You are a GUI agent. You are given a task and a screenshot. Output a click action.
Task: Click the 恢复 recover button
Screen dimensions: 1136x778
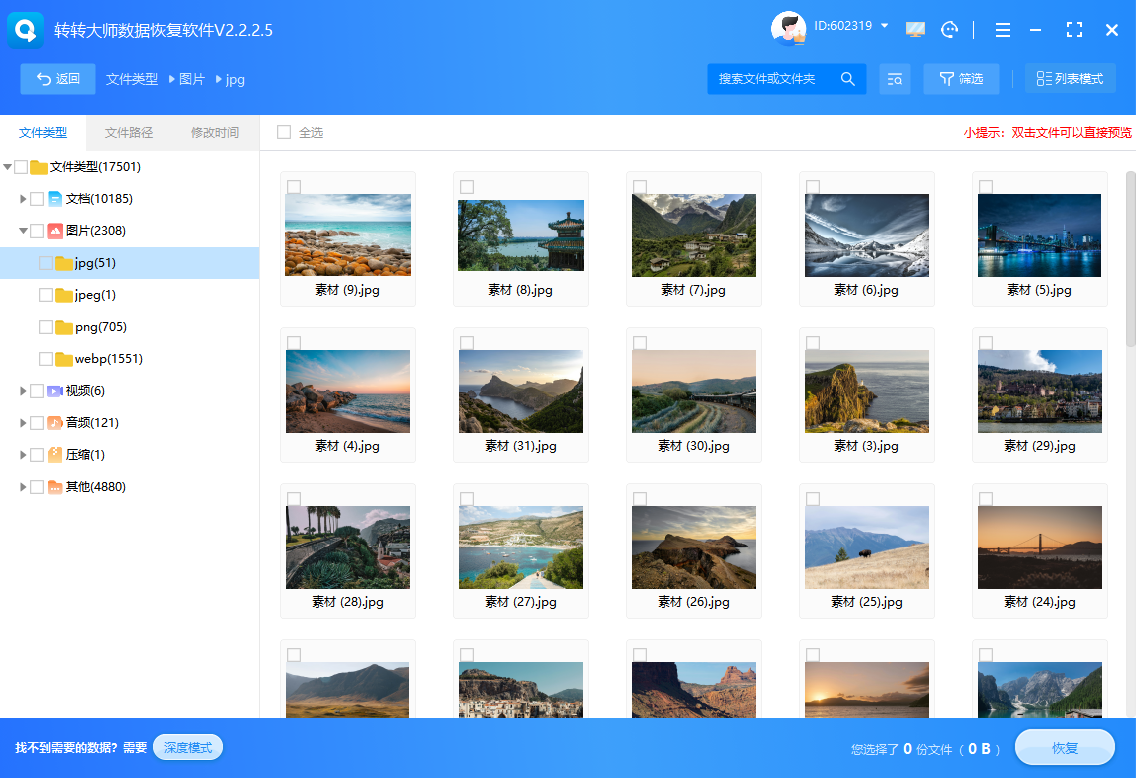[x=1064, y=748]
